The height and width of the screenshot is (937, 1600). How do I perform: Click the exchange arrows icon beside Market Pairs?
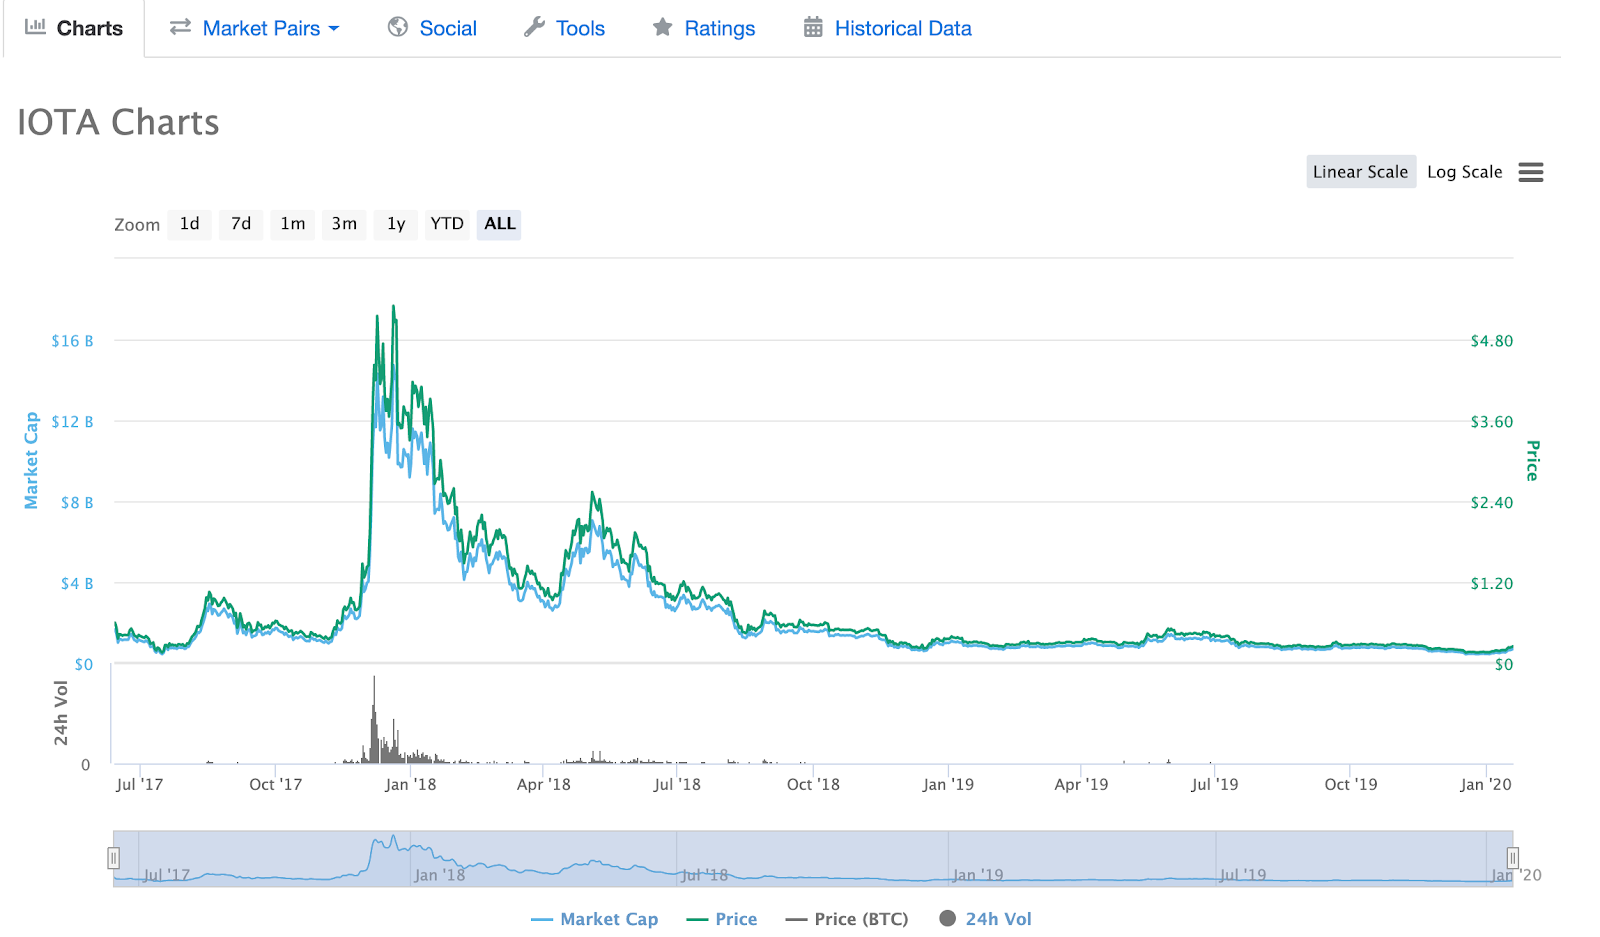(x=180, y=27)
